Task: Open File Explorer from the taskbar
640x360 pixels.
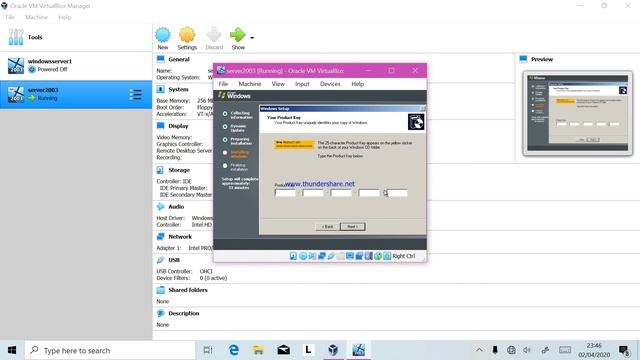Action: coord(258,350)
